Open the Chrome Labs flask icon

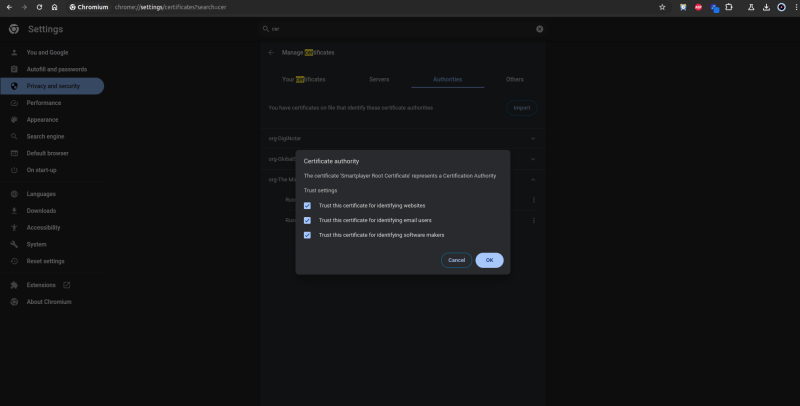[x=751, y=7]
